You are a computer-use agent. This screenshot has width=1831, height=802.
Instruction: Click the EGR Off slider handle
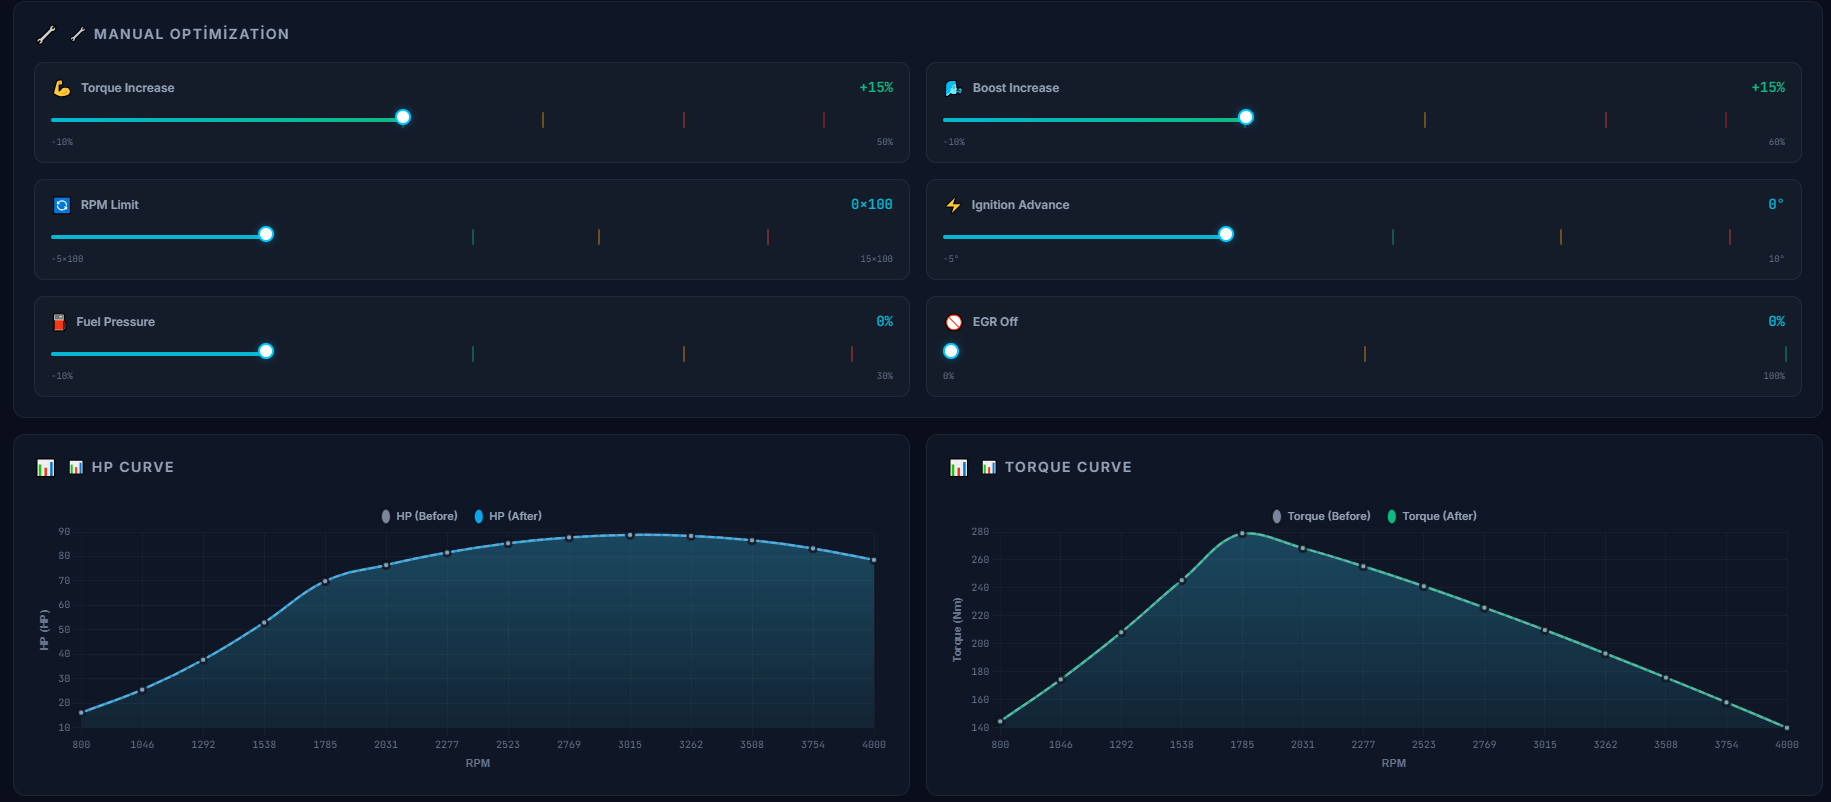pos(951,351)
